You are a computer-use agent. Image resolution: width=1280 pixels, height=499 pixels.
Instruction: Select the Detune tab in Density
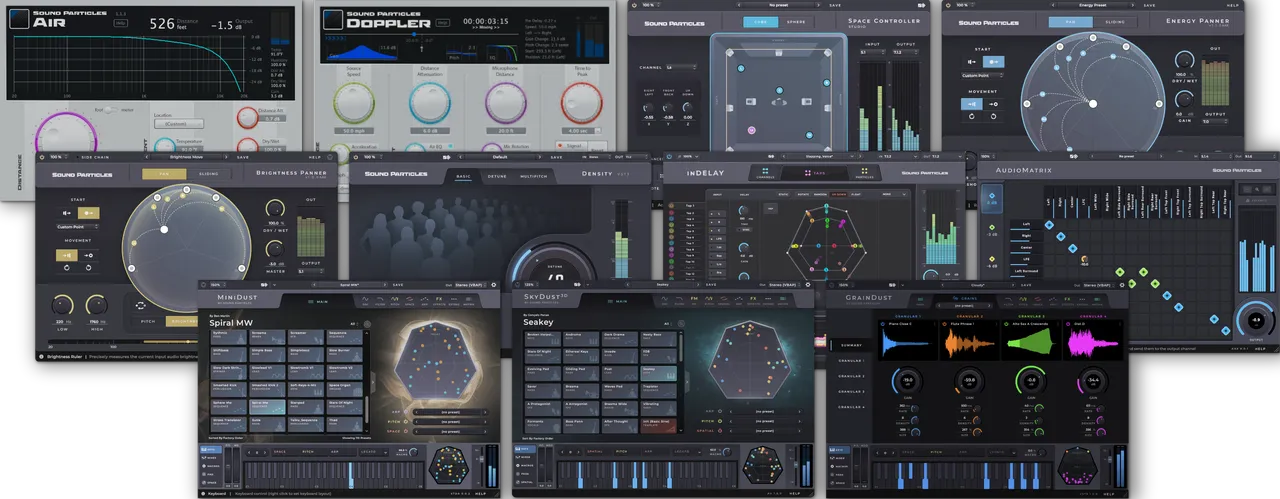click(497, 174)
